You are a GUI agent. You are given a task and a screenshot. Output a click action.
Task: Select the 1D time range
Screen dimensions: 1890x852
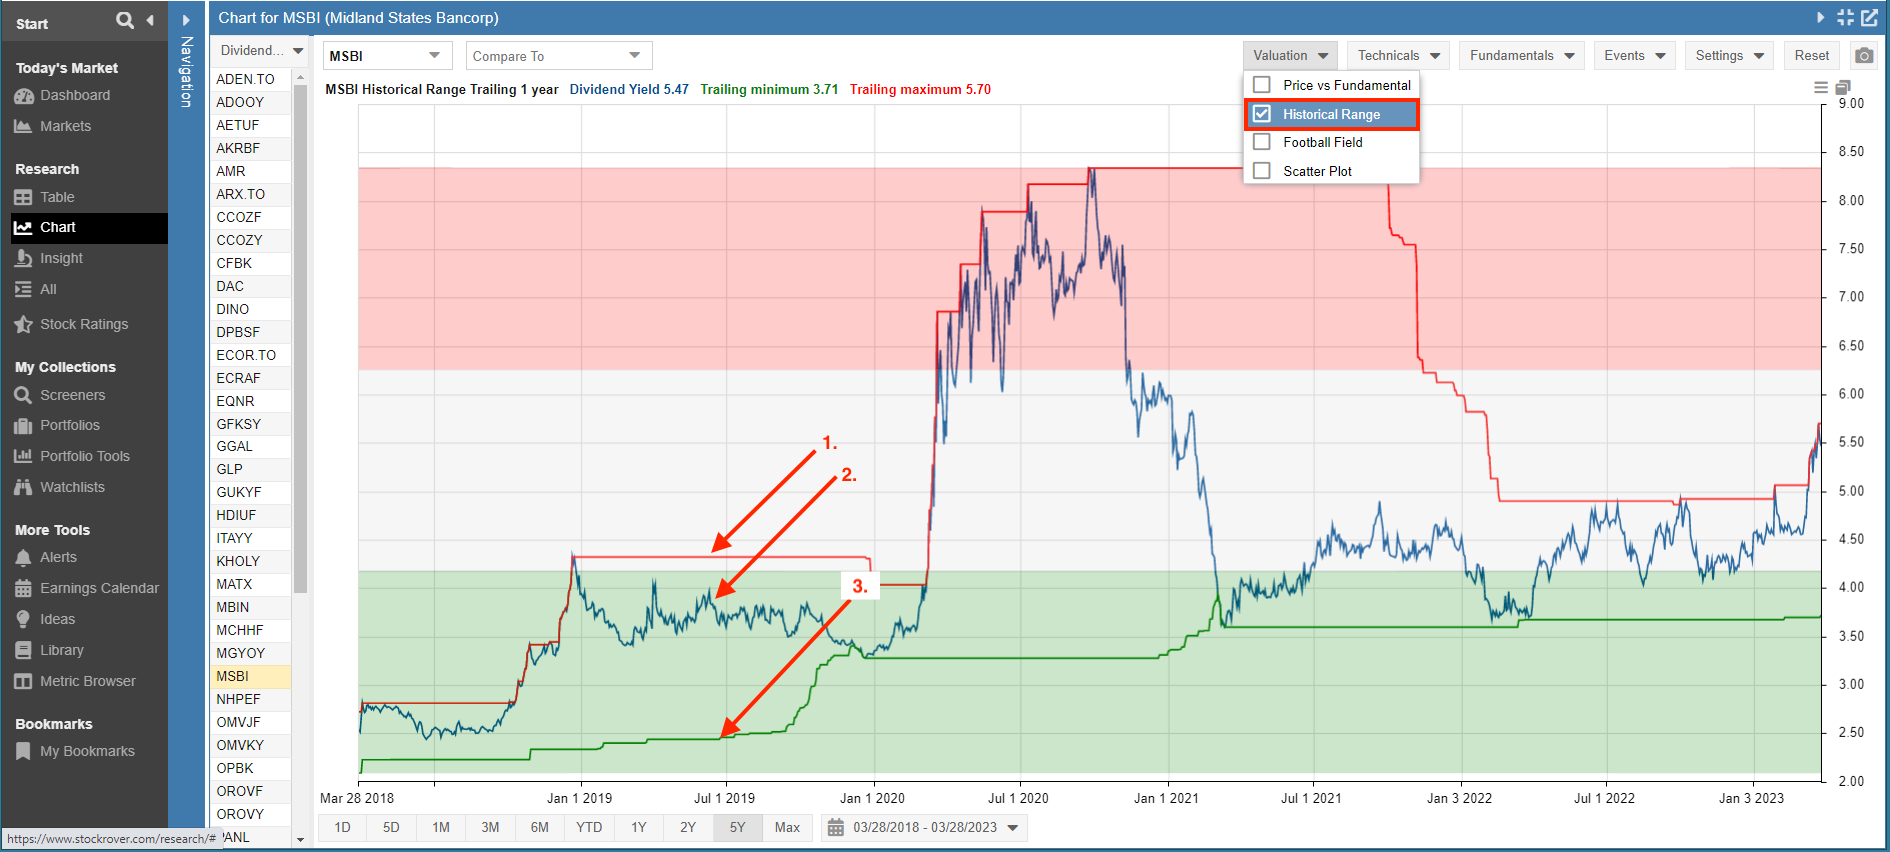coord(342,827)
